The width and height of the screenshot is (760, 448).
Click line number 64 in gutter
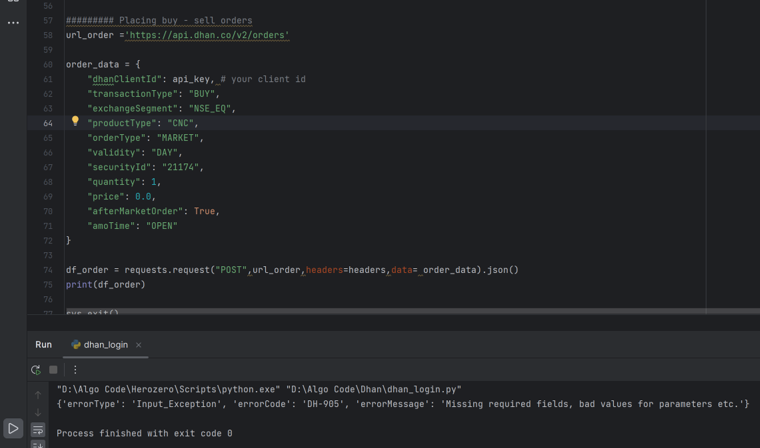tap(47, 123)
